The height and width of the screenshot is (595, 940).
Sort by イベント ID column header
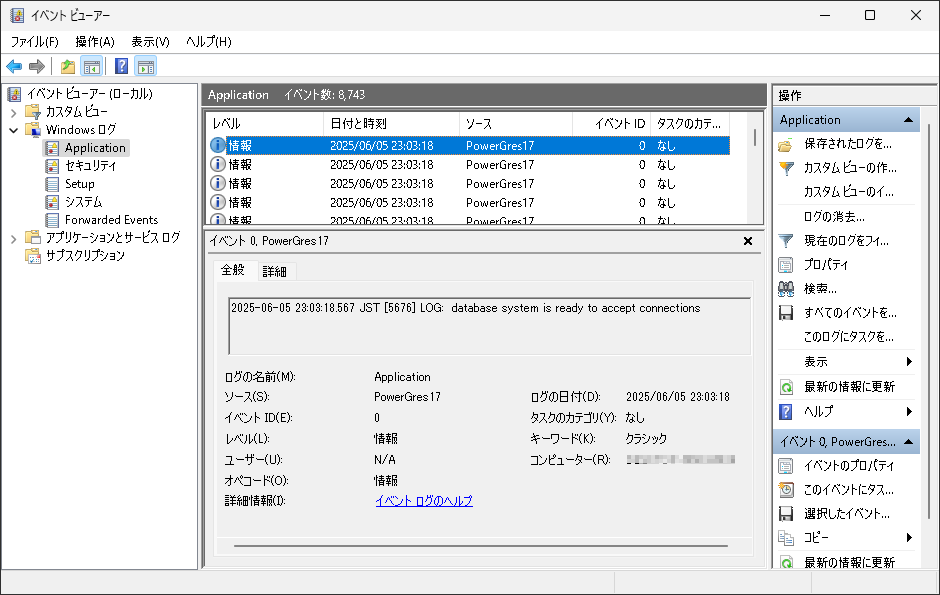(x=611, y=123)
